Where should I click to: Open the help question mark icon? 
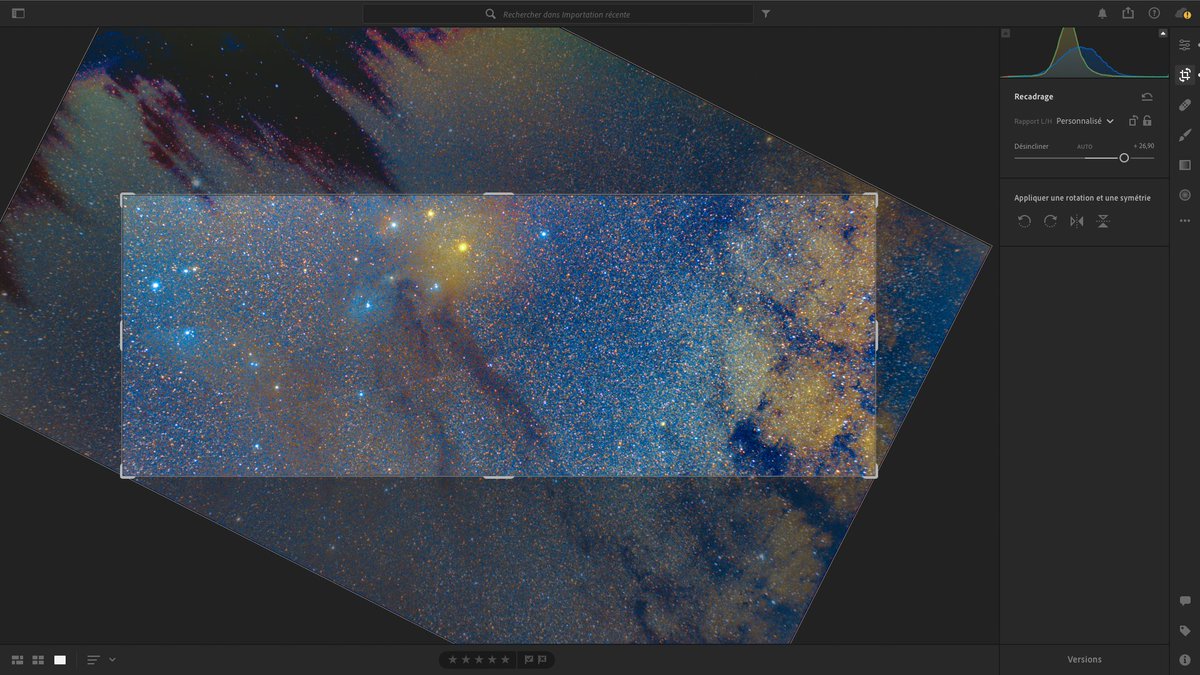pos(1154,14)
